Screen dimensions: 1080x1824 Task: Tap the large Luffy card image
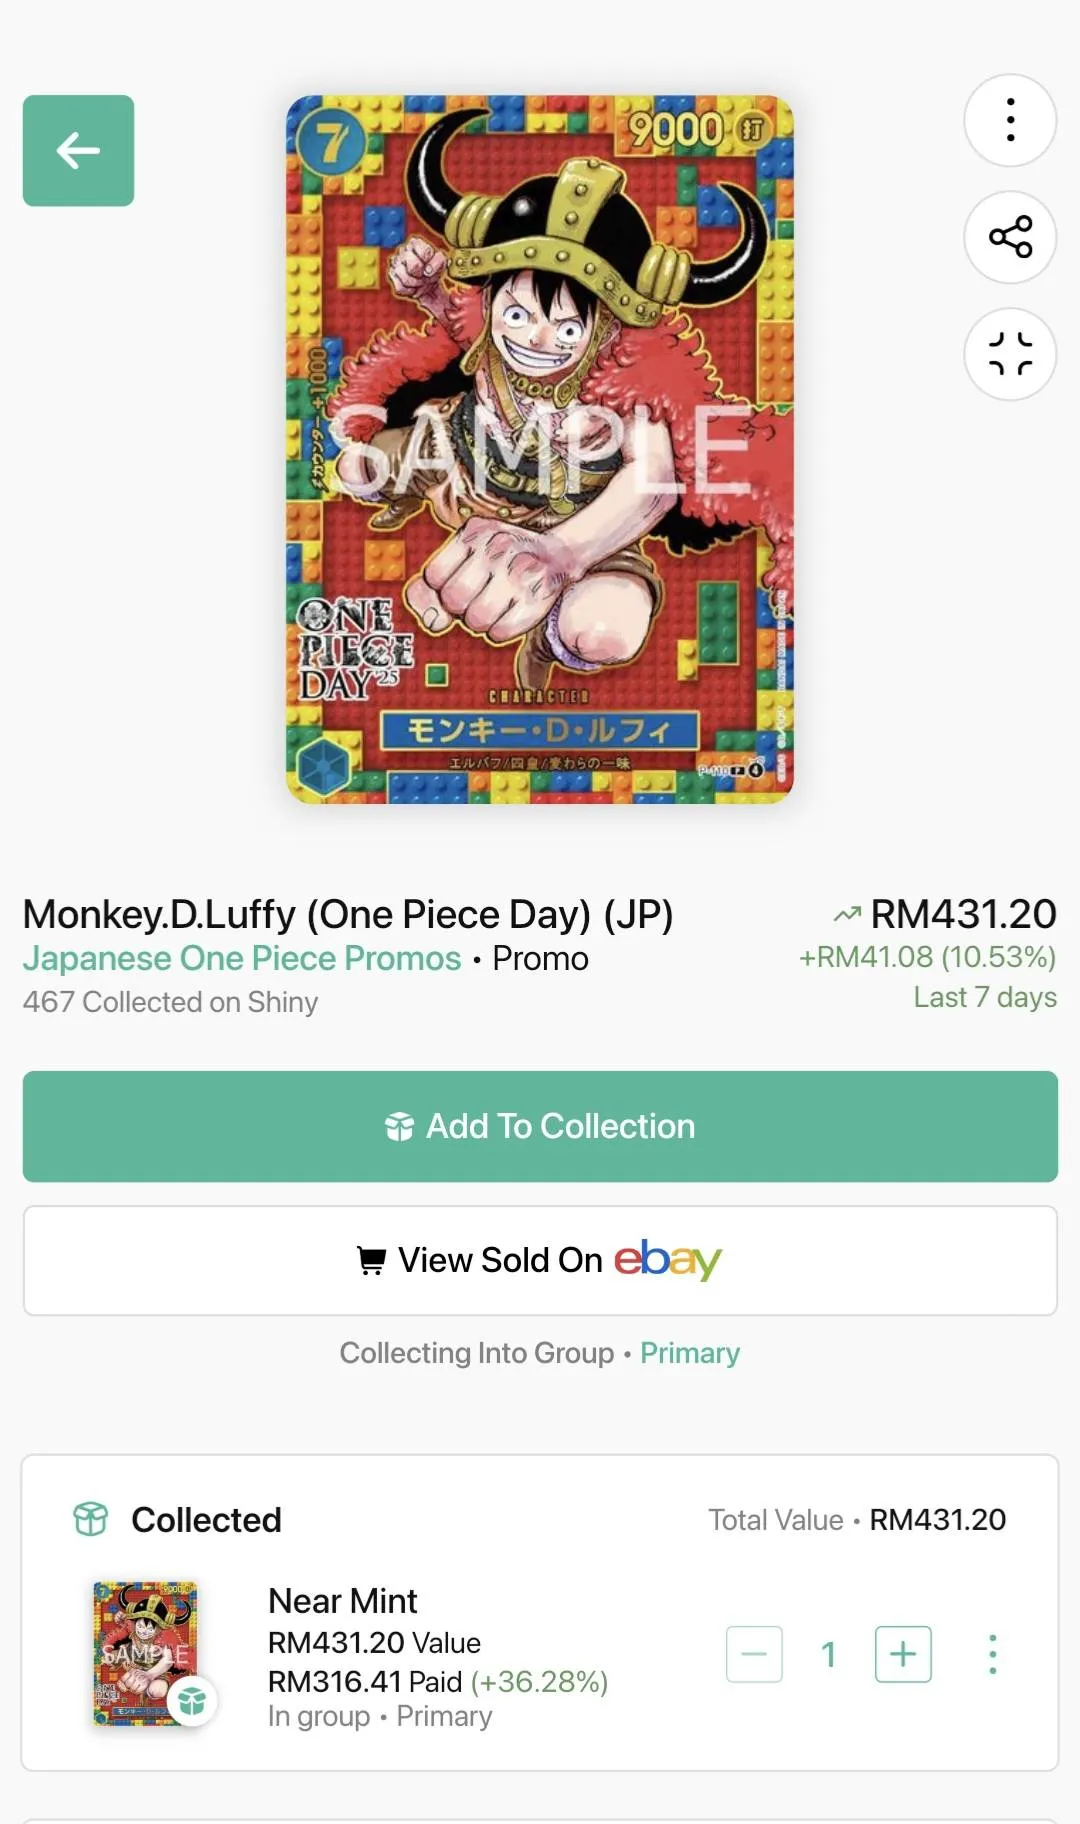[x=540, y=450]
